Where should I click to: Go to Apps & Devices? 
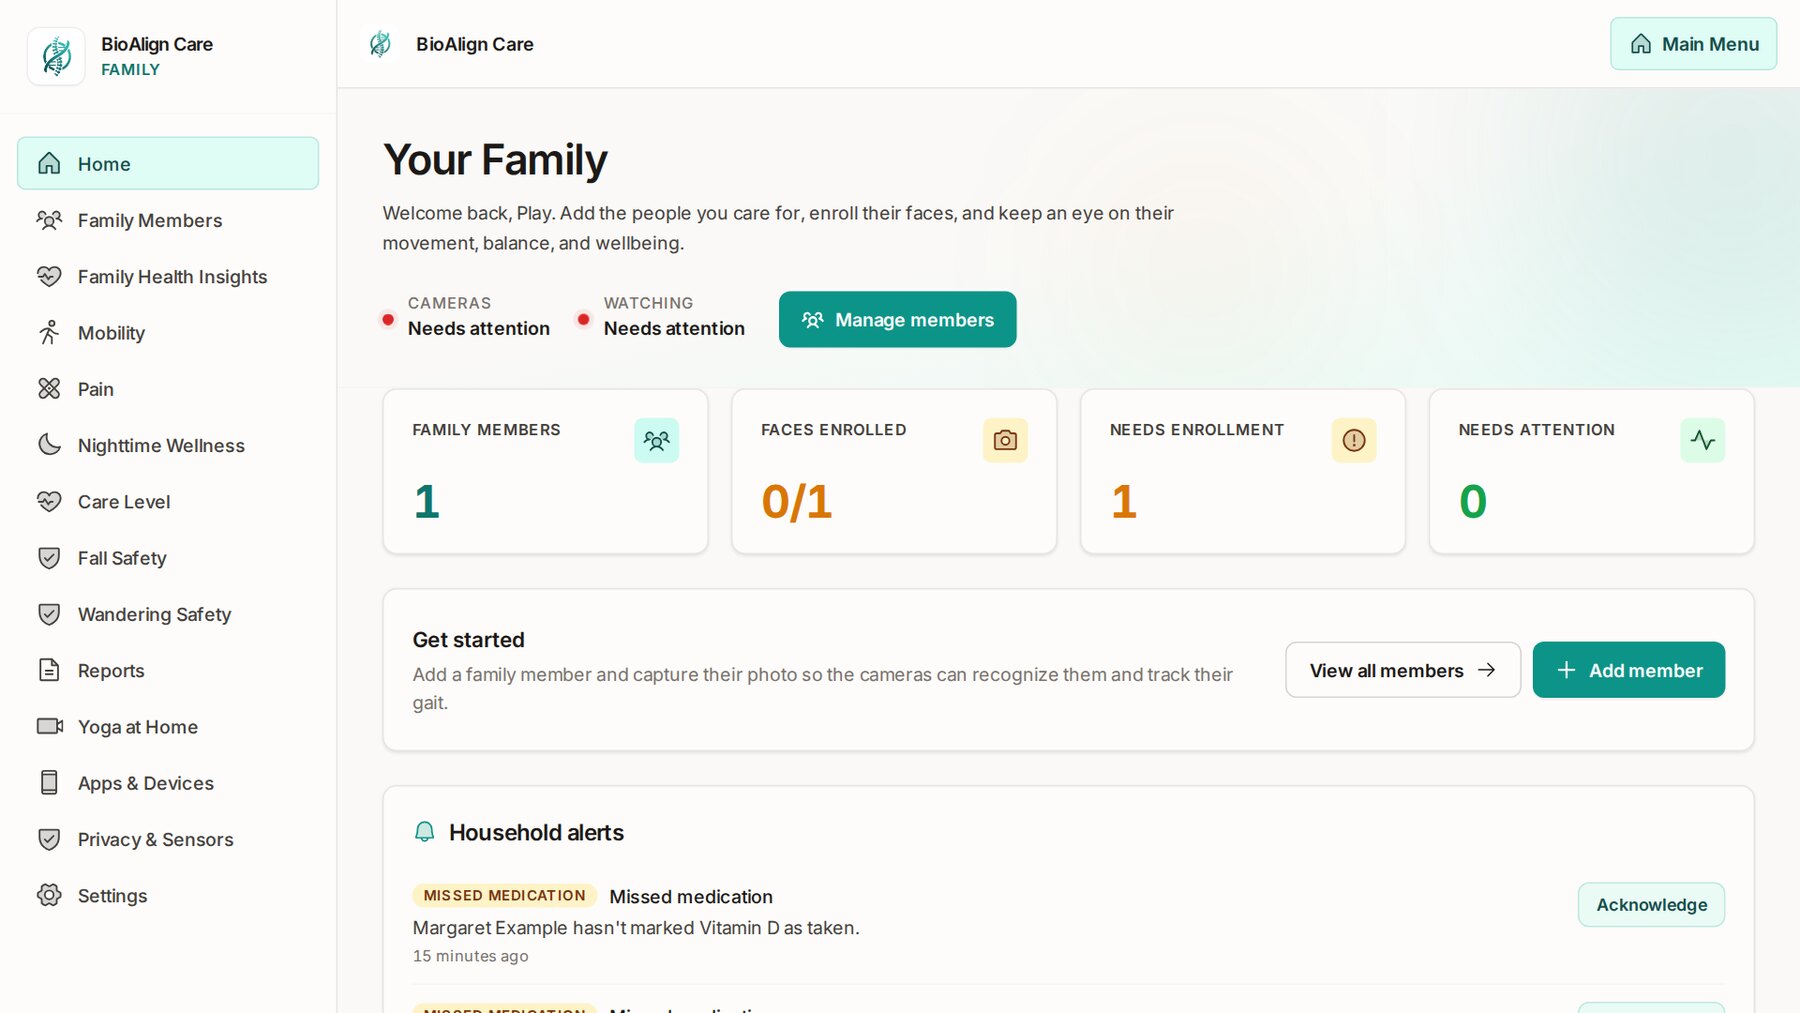click(x=168, y=783)
